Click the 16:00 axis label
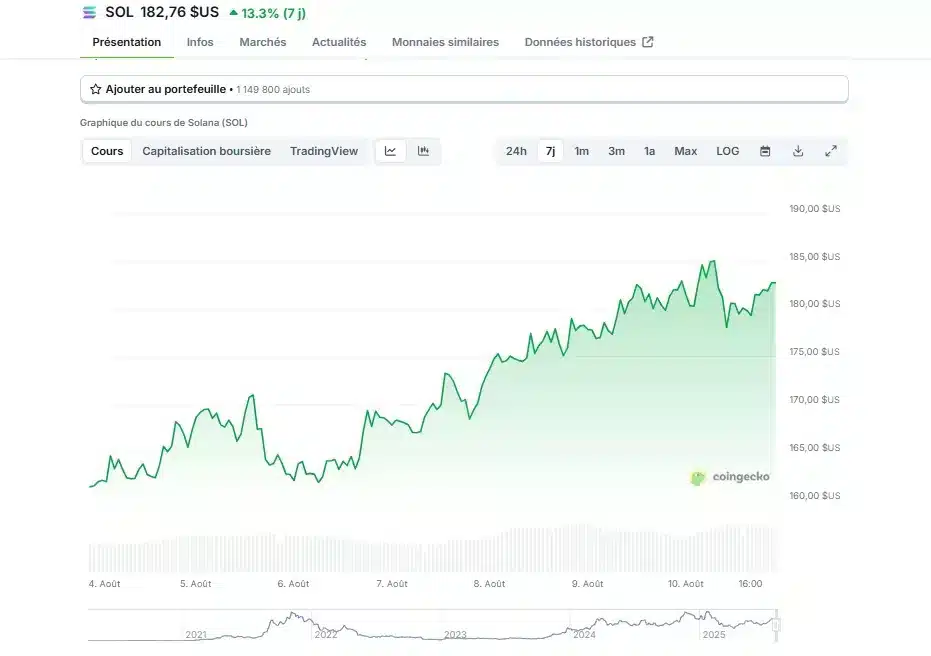931x656 pixels. pos(750,584)
